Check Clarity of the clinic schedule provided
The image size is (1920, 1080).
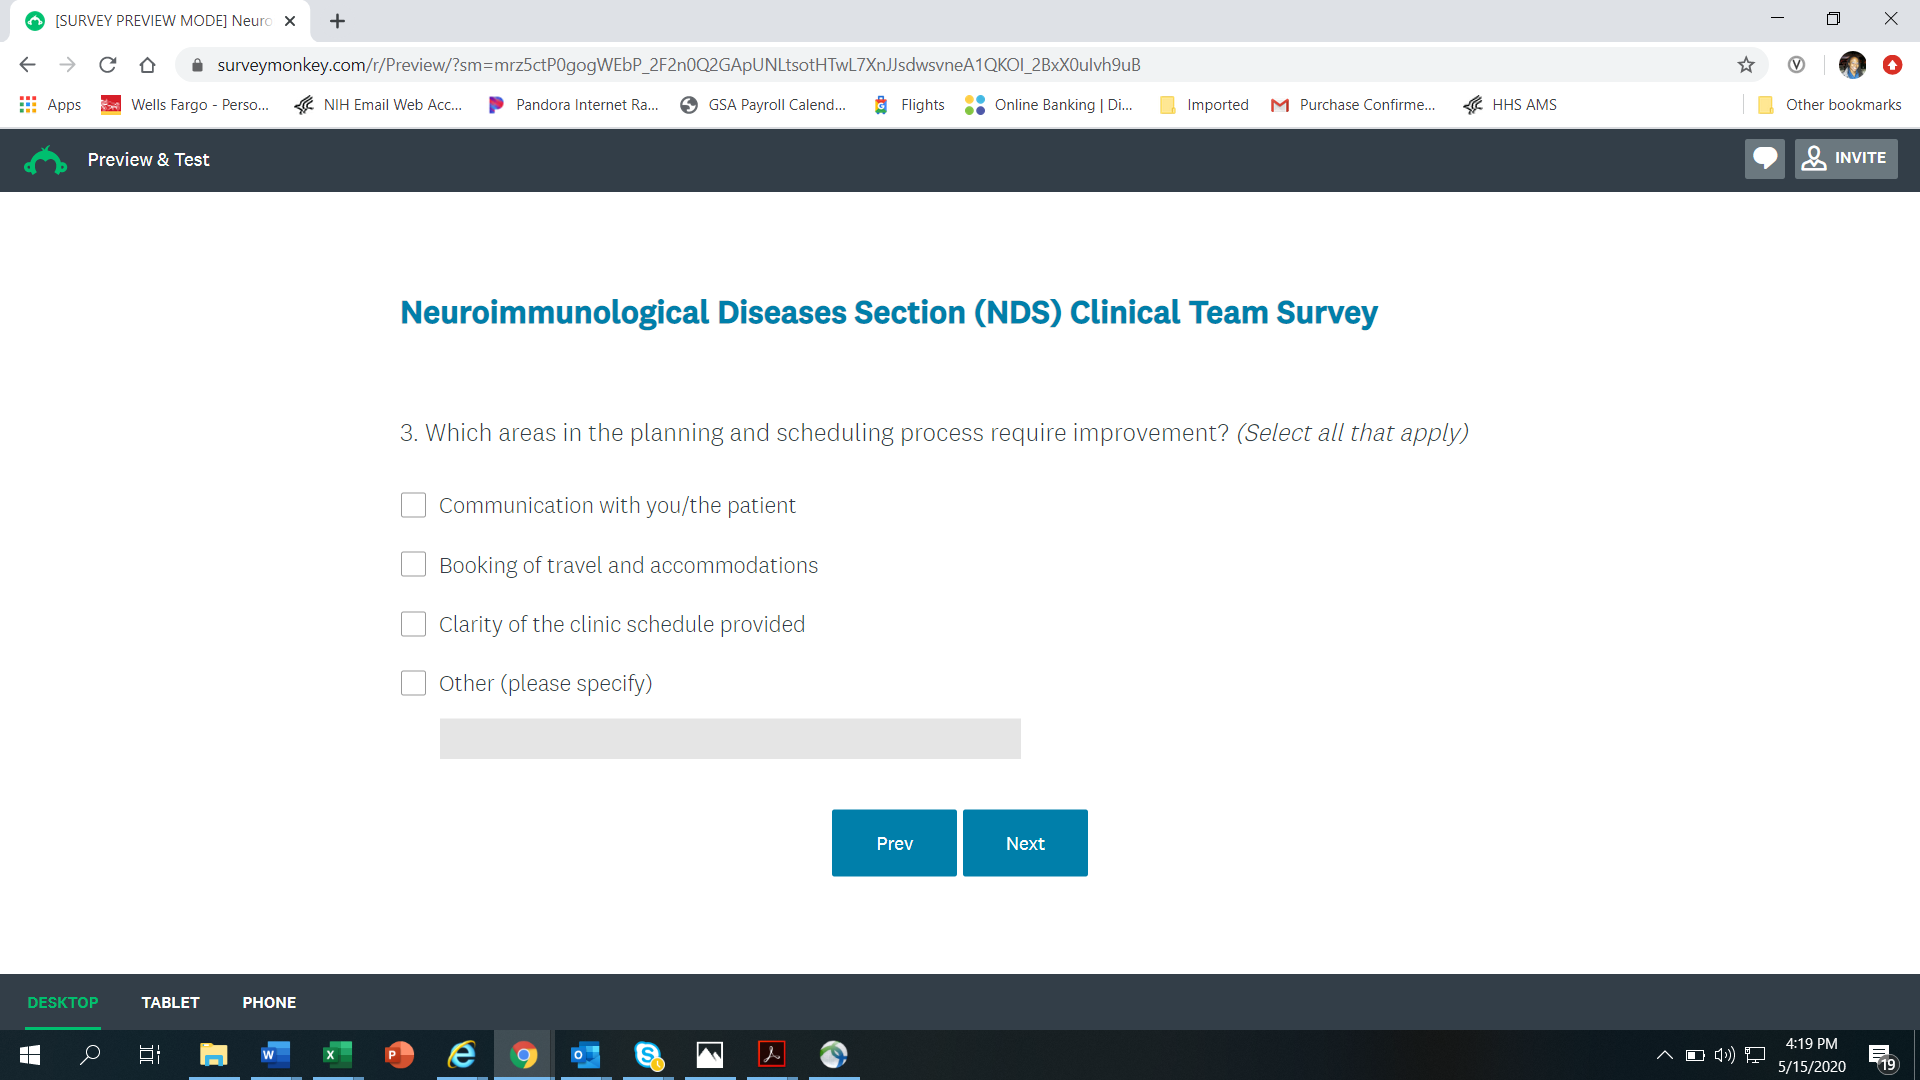413,624
